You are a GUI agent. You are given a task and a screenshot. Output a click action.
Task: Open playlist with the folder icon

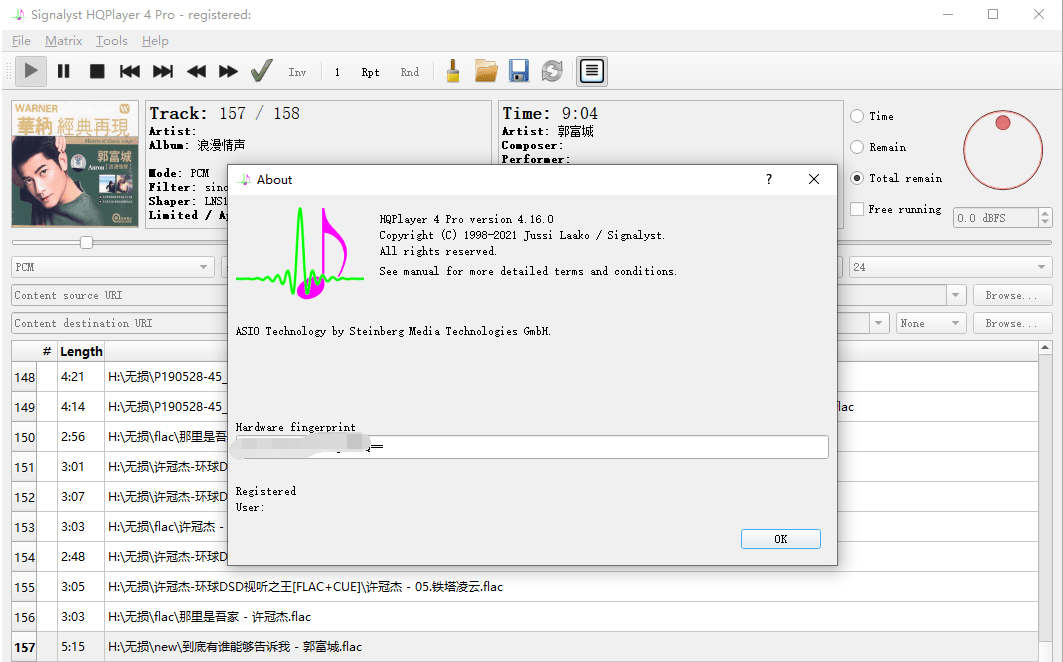pyautogui.click(x=486, y=71)
